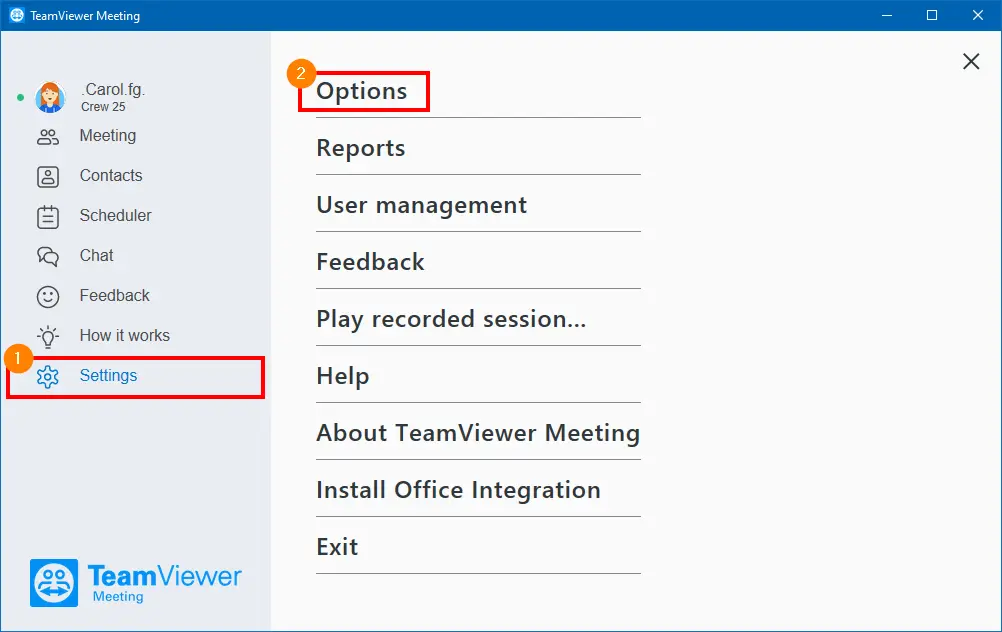This screenshot has height=632, width=1002.
Task: Click the green online status dot
Action: click(20, 98)
